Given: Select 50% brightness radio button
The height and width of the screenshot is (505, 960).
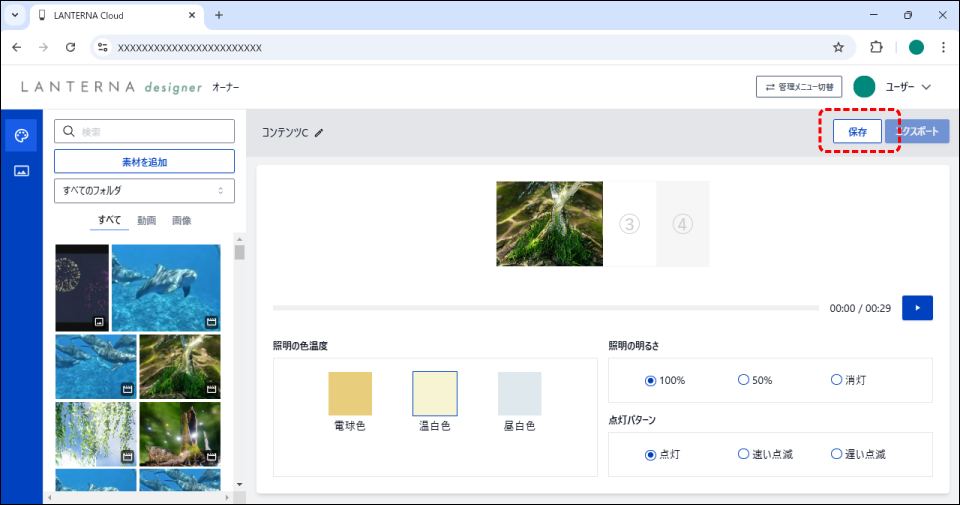Looking at the screenshot, I should point(743,380).
